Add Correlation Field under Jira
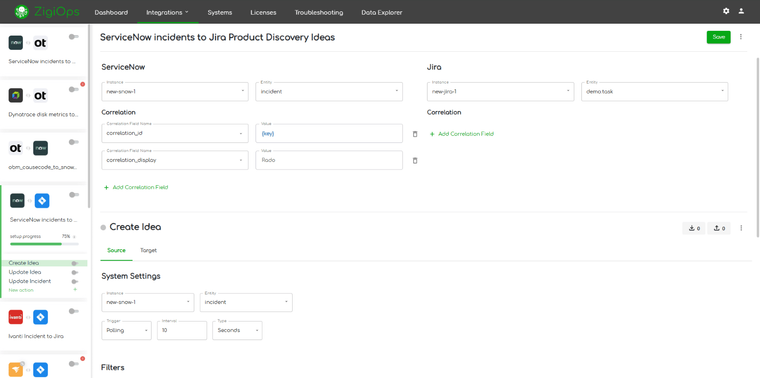Screen dimensions: 760x378 tap(461, 134)
